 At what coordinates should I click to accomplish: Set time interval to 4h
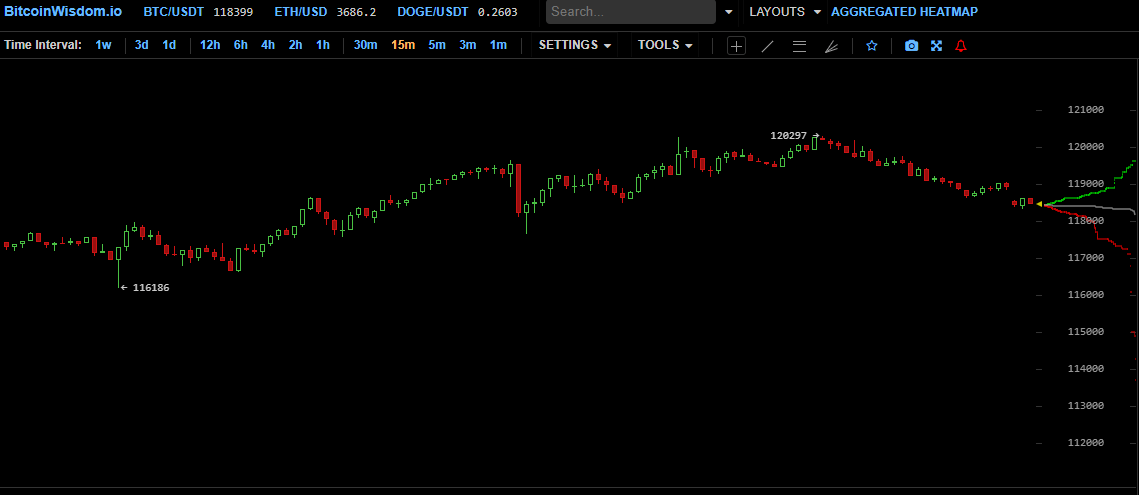point(268,45)
